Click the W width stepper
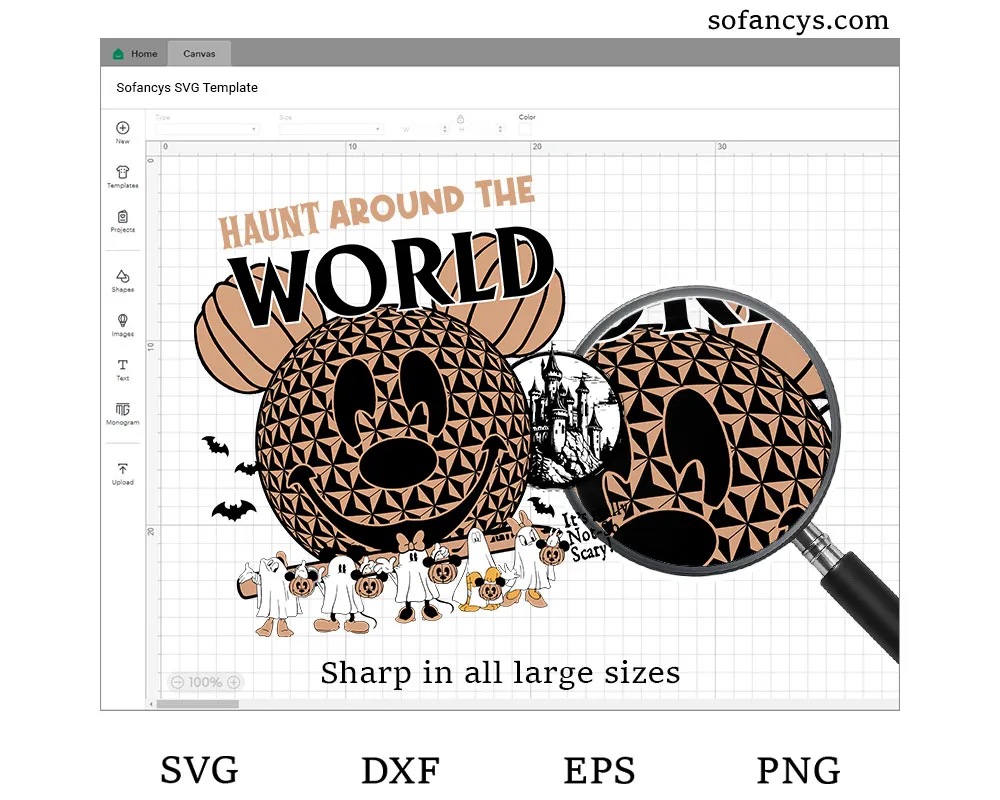Viewport: 1000px width, 800px height. [x=445, y=130]
